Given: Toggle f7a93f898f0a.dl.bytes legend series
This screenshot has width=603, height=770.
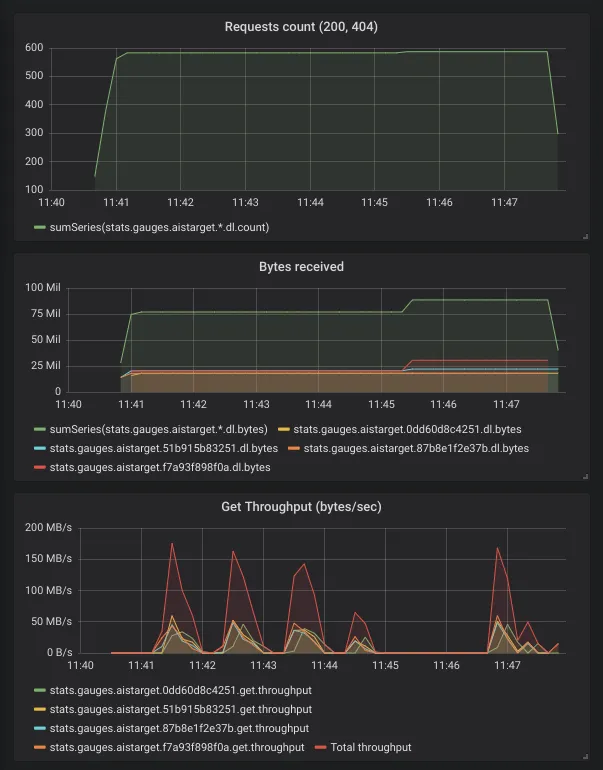Looking at the screenshot, I should tap(160, 468).
